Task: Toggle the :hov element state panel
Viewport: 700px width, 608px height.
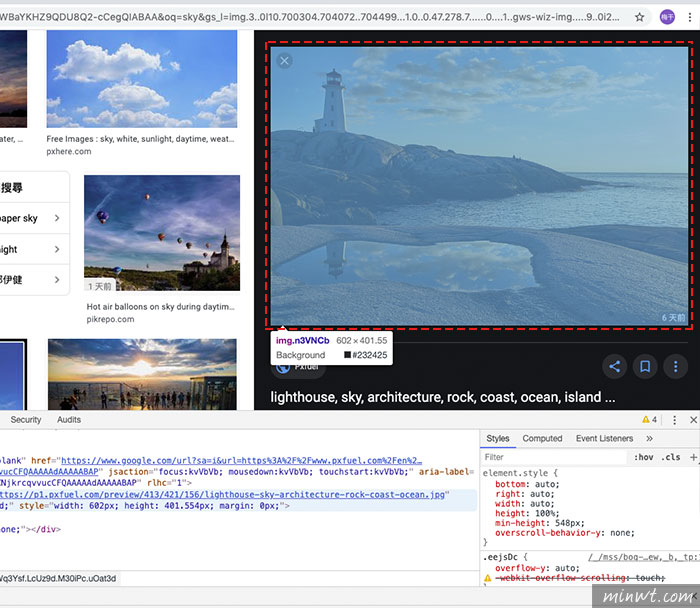Action: [643, 457]
